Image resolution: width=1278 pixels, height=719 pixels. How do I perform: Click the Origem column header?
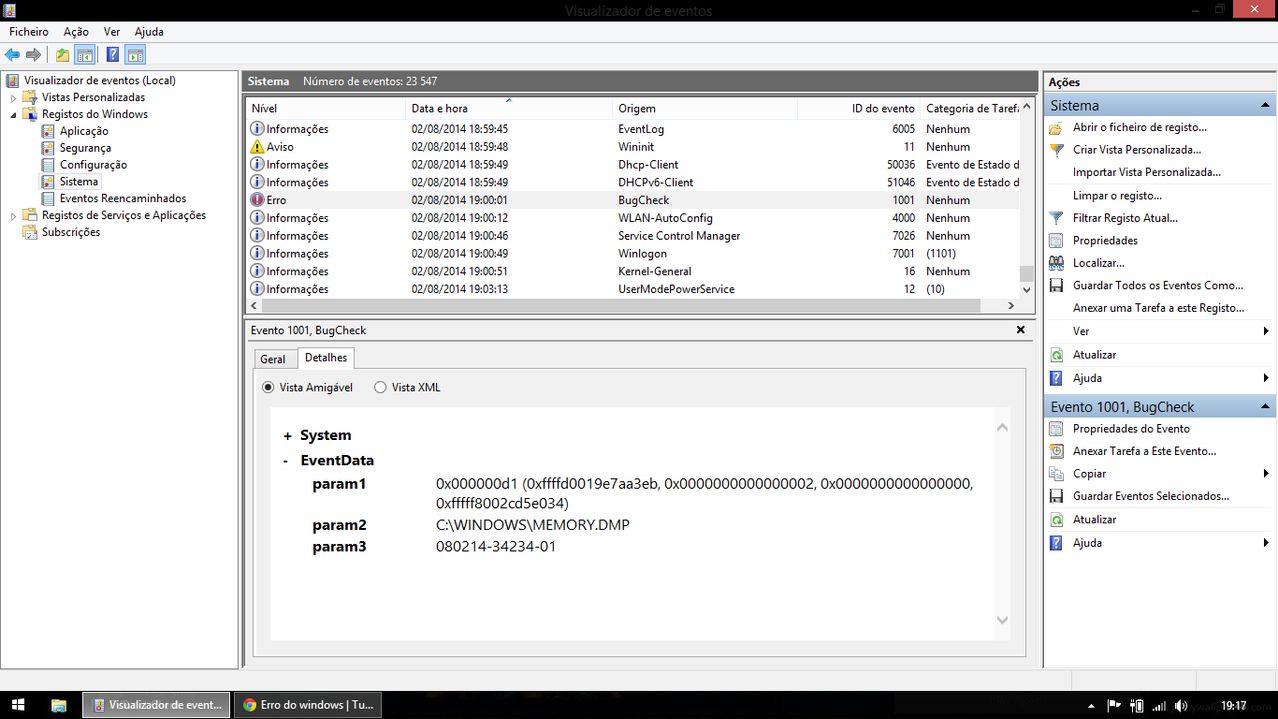[x=705, y=108]
